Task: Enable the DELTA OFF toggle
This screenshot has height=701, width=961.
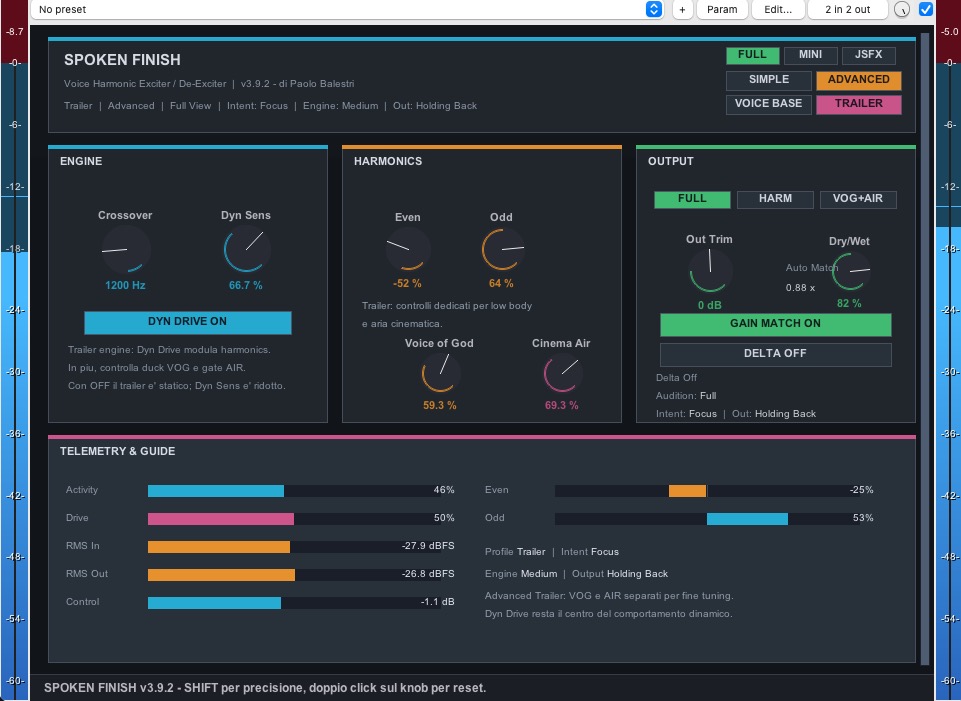Action: tap(775, 354)
